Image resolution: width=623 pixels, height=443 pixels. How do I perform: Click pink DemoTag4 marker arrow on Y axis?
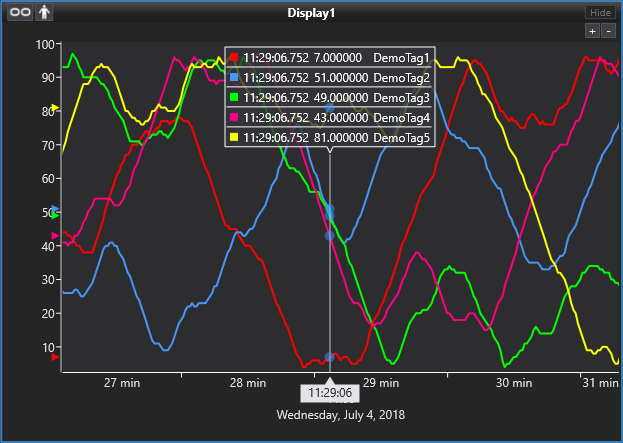click(56, 235)
